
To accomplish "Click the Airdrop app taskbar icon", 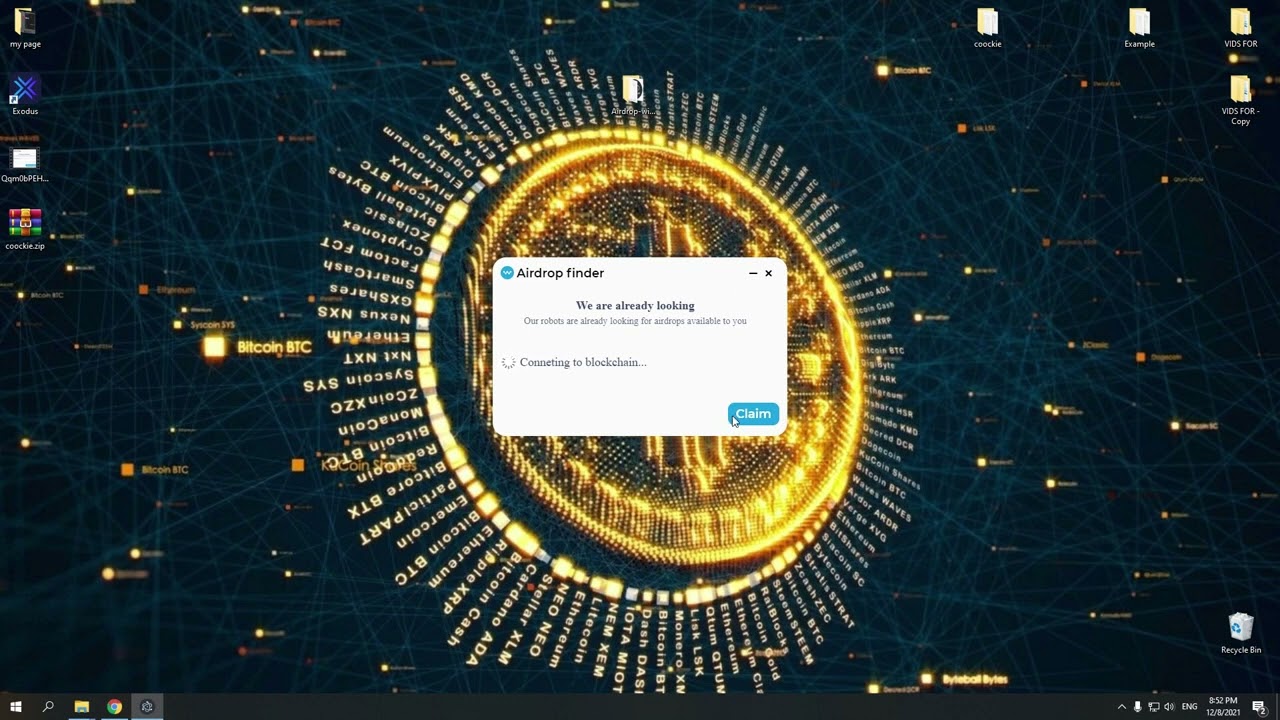I will click(x=147, y=707).
